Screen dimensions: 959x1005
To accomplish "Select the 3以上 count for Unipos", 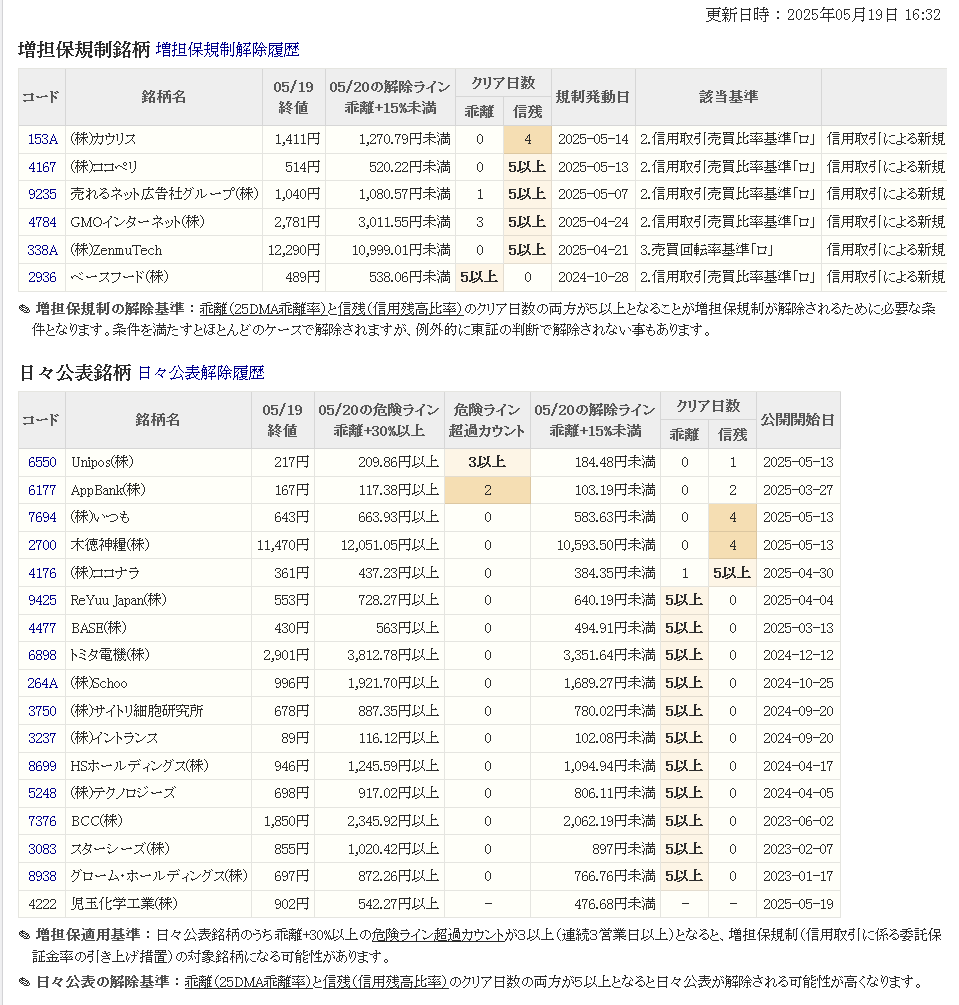I will (487, 462).
